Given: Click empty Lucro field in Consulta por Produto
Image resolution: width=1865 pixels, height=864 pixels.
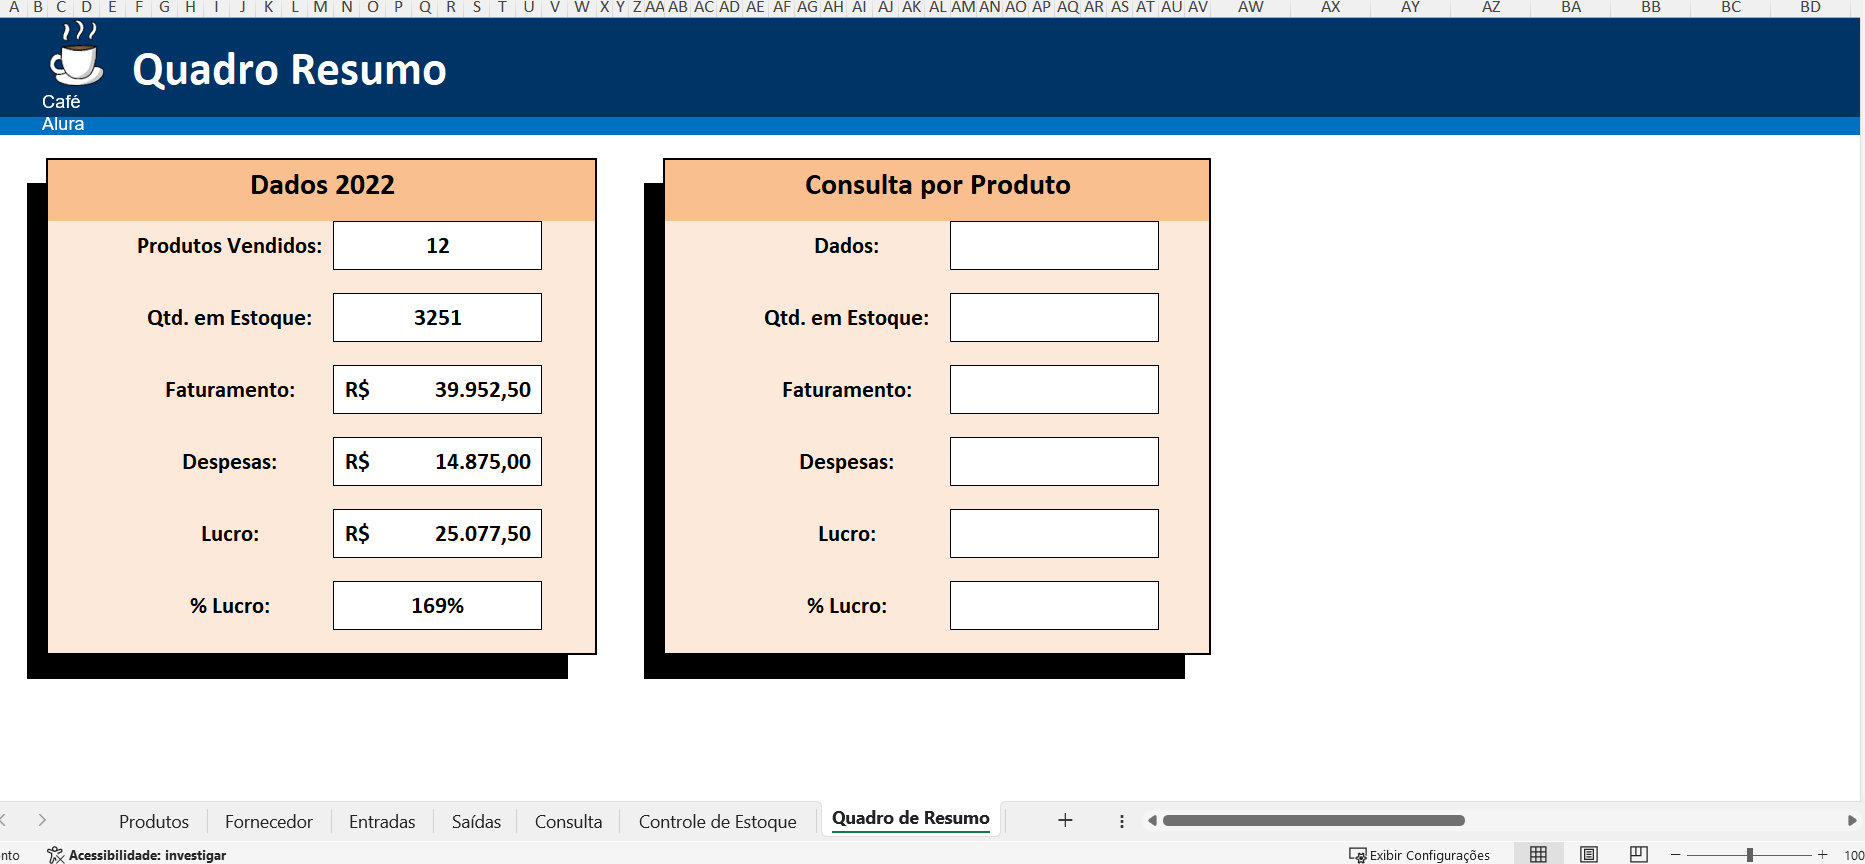Looking at the screenshot, I should click(x=1054, y=533).
